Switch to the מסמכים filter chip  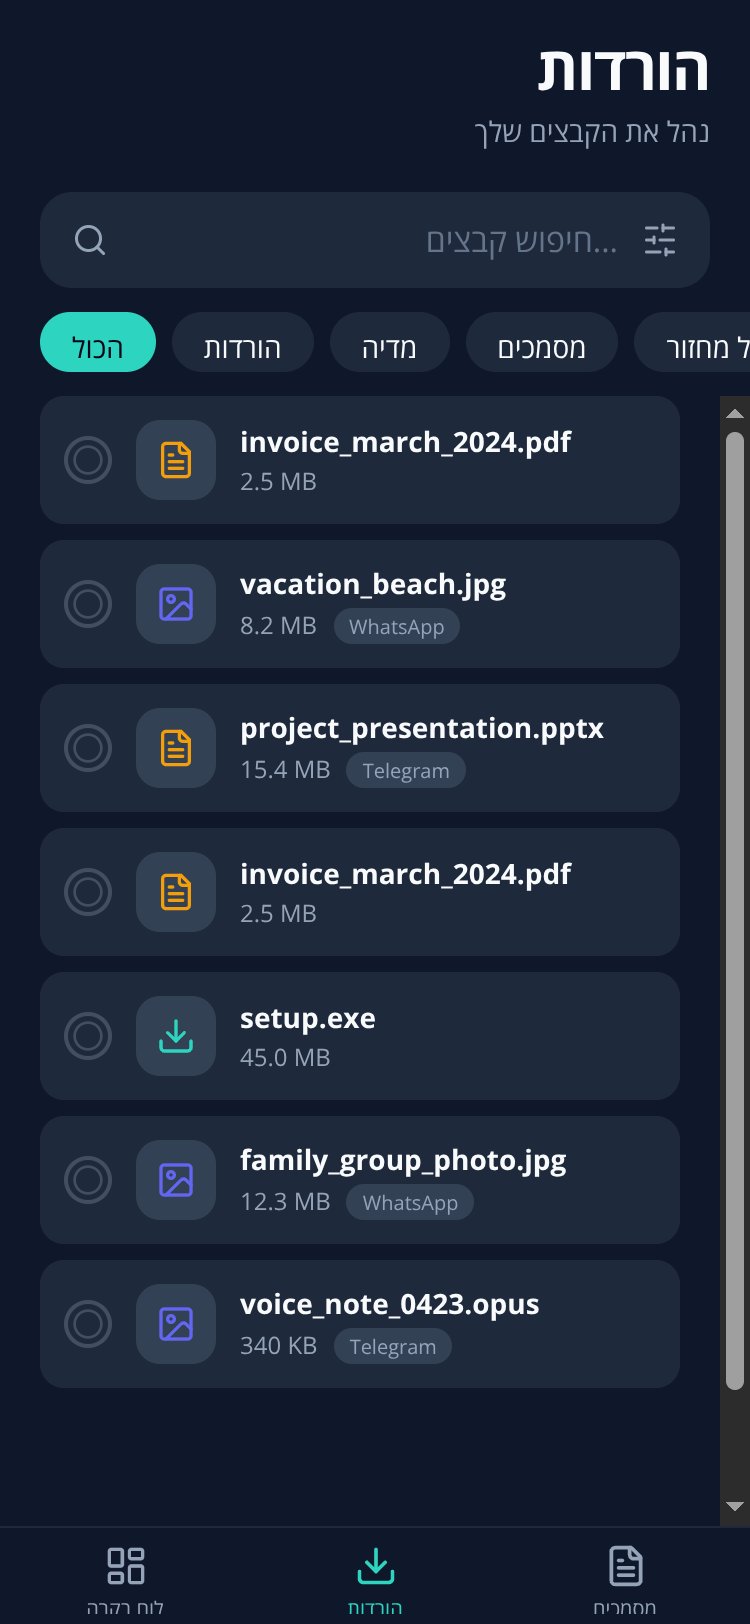click(542, 342)
